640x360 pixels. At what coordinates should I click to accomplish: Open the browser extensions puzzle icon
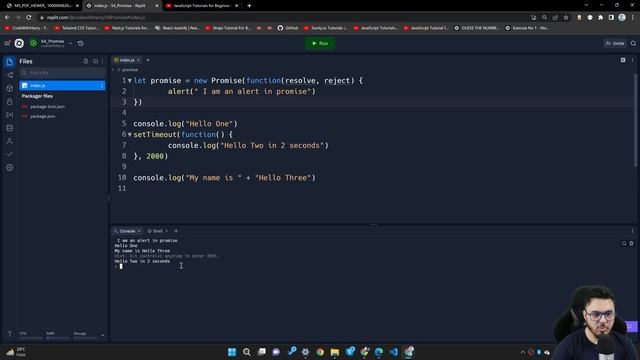pos(600,18)
